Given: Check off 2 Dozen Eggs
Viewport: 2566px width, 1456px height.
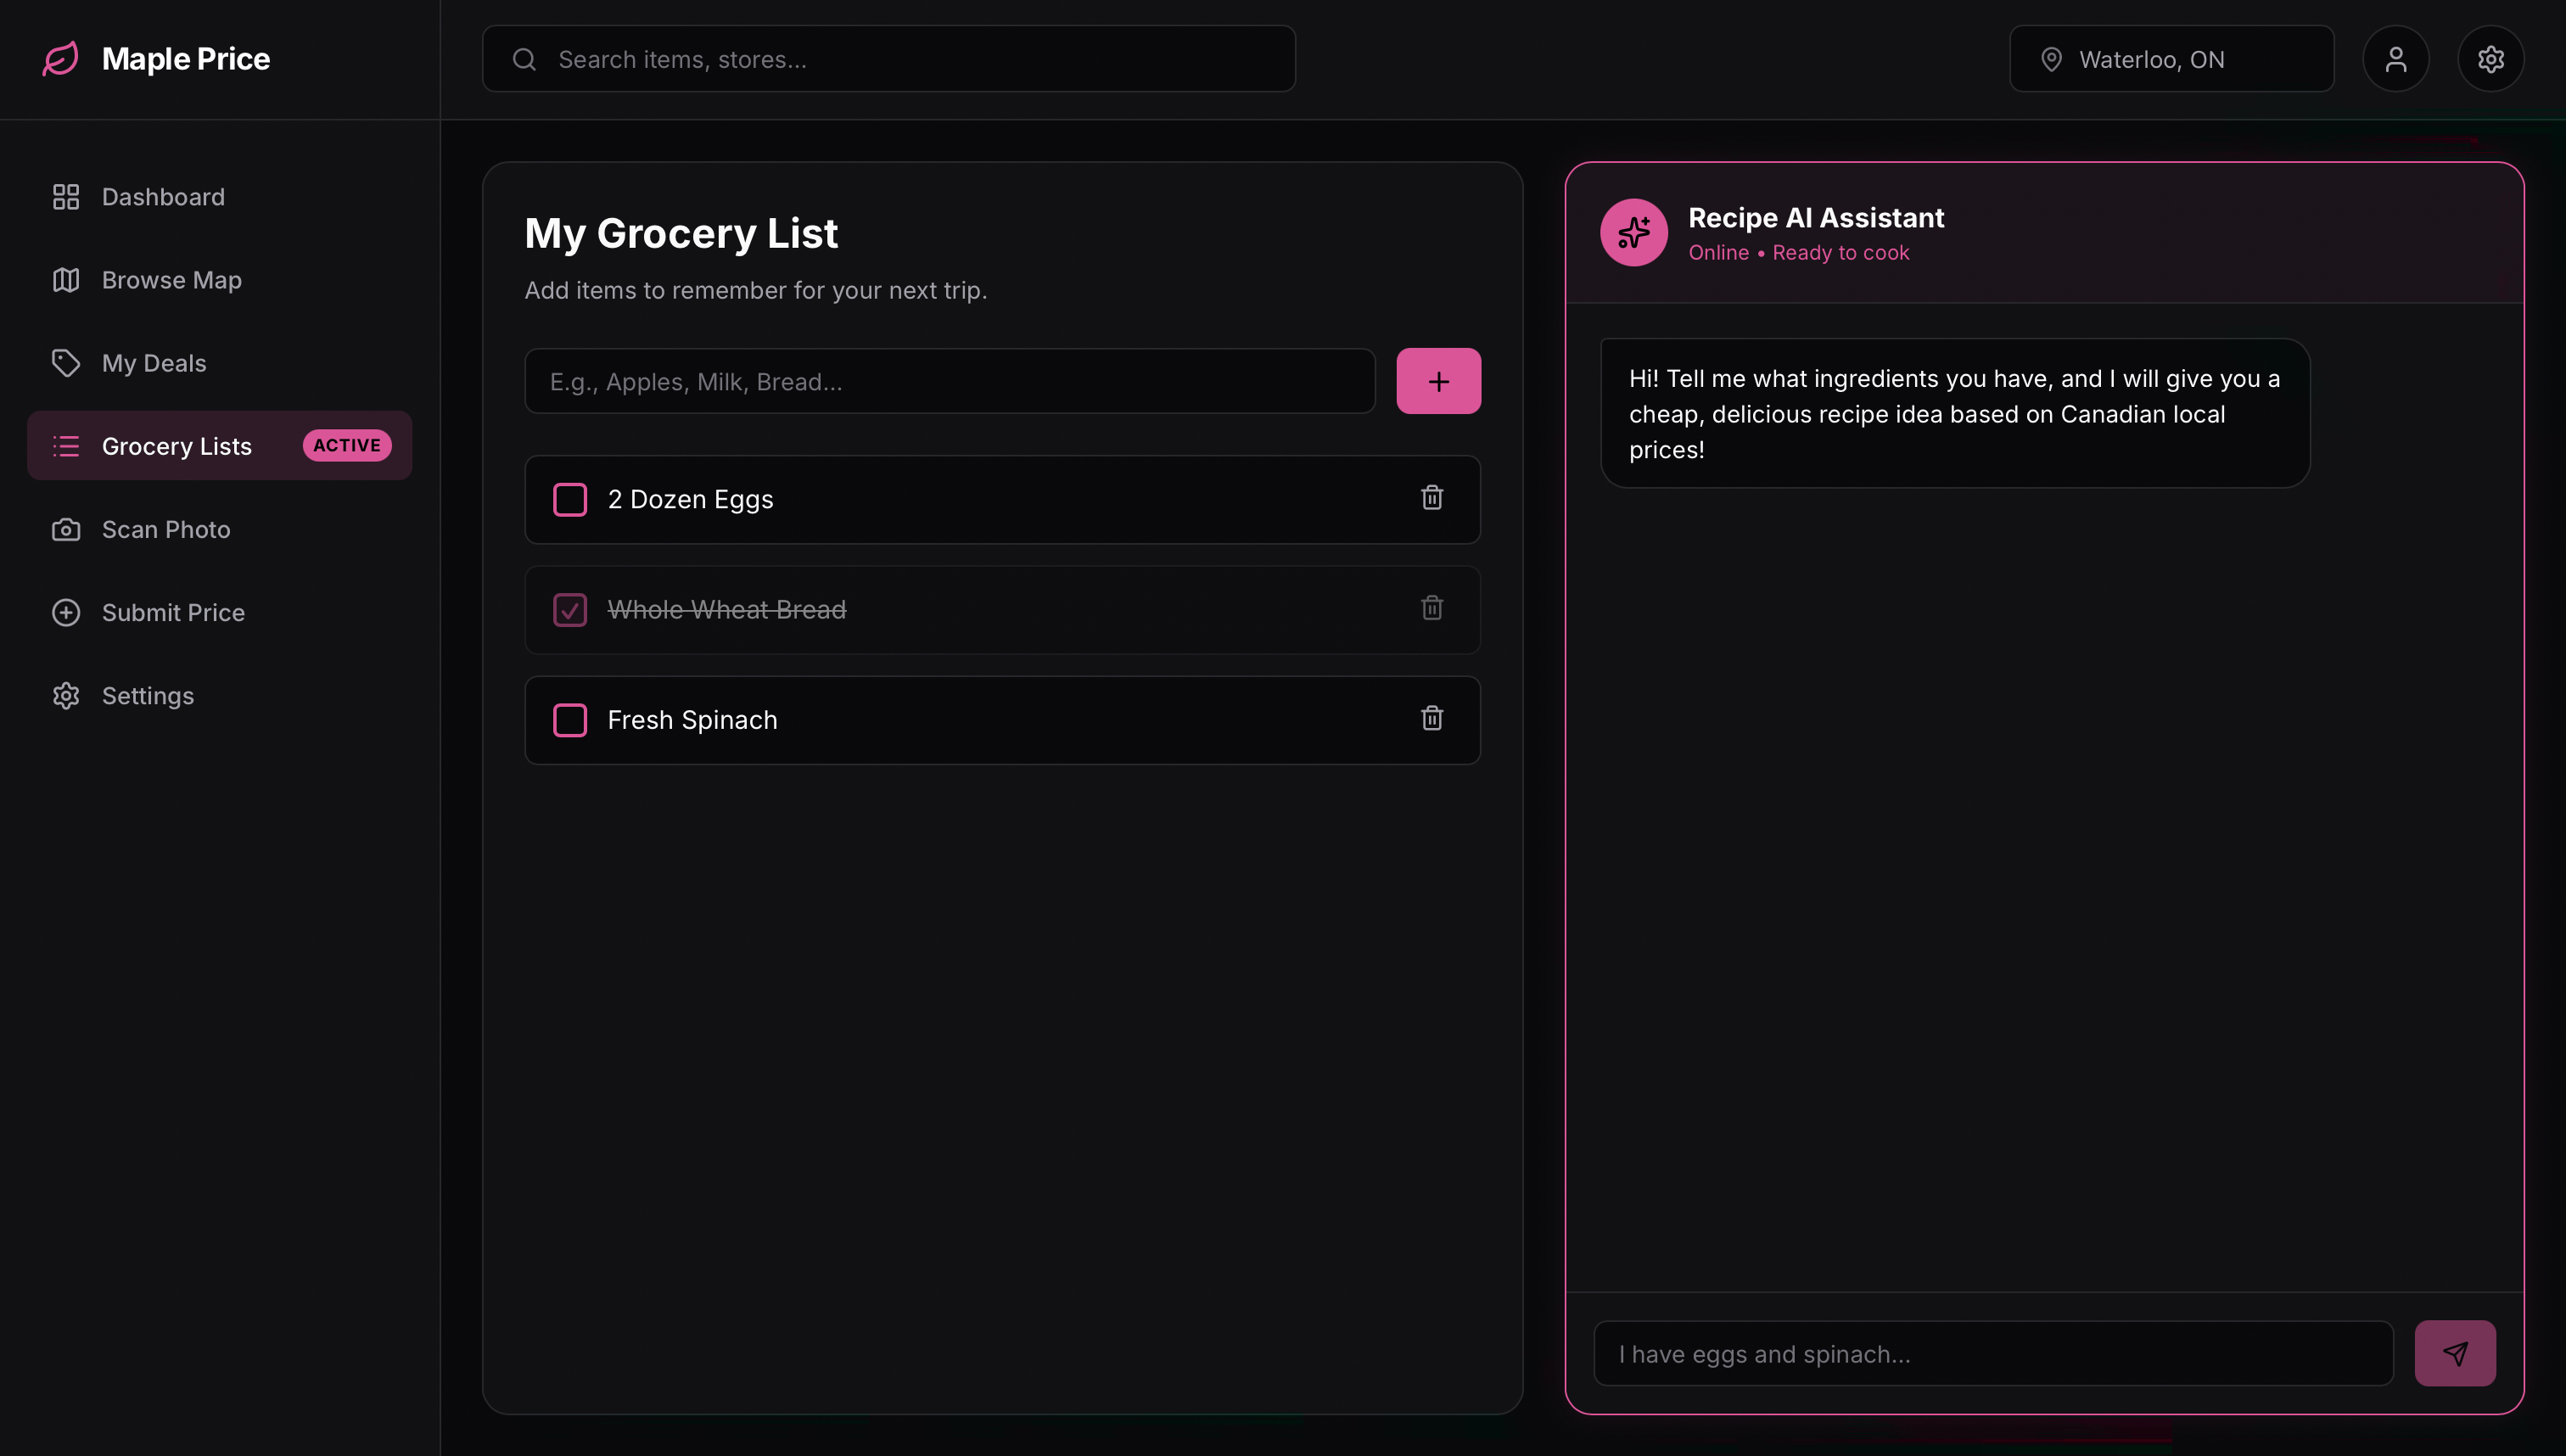Looking at the screenshot, I should [x=570, y=499].
